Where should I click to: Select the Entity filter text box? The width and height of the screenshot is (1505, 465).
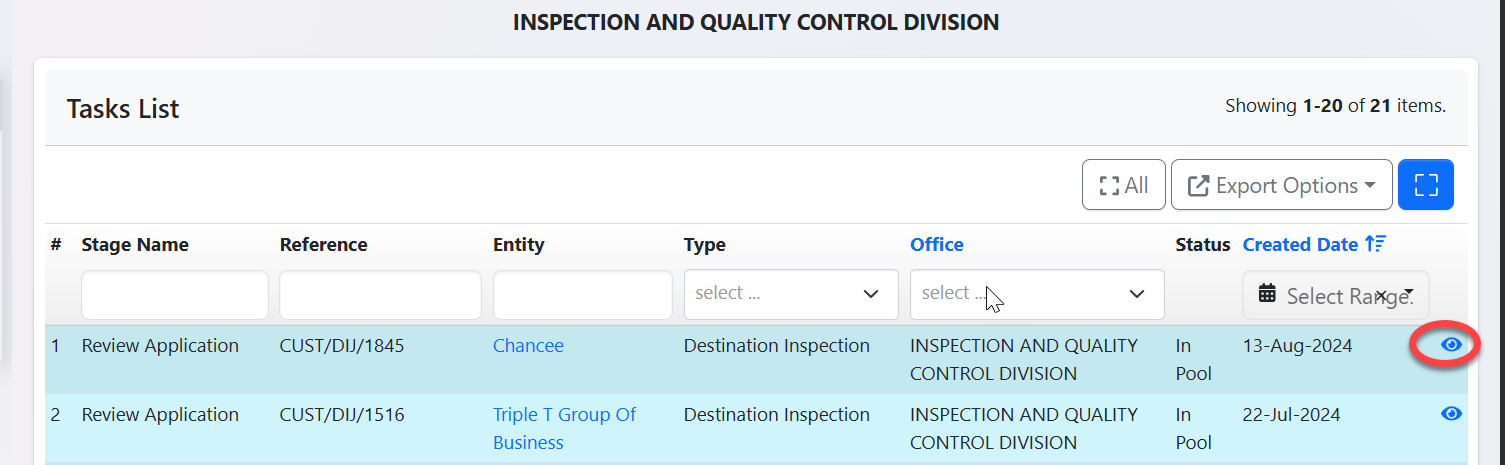(x=582, y=295)
